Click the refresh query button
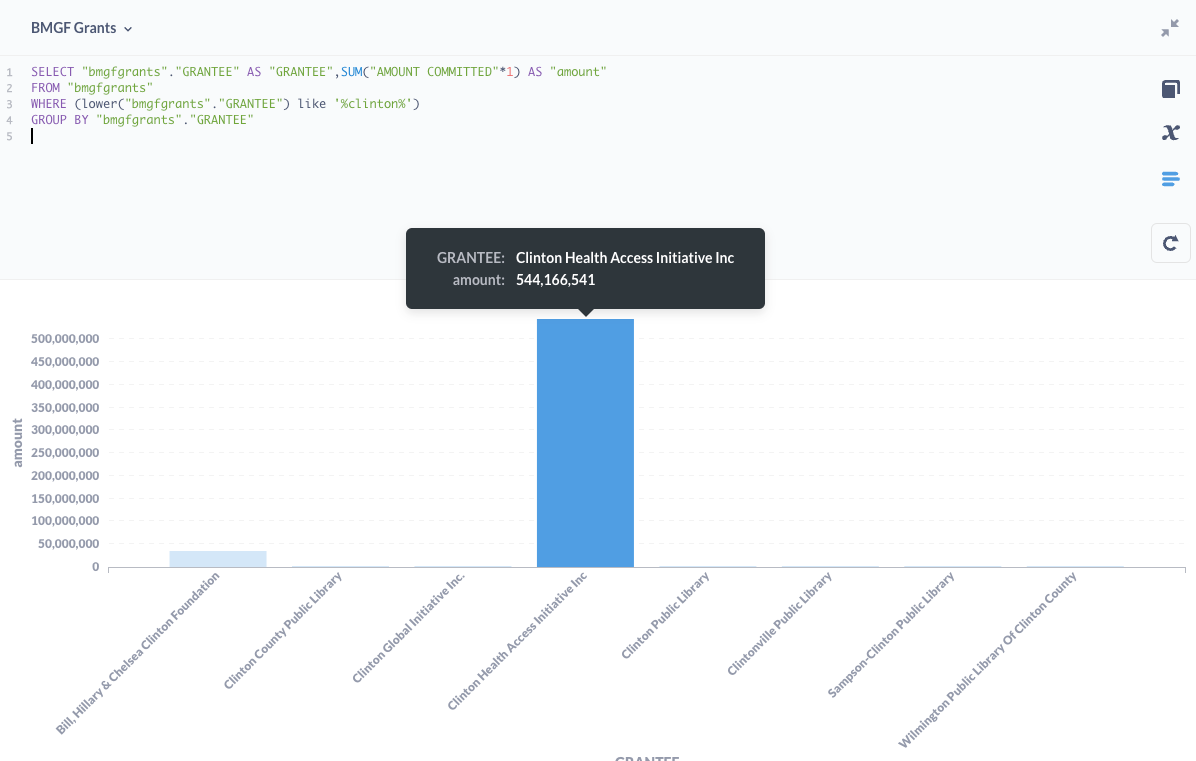Viewport: 1196px width, 761px height. (x=1170, y=243)
